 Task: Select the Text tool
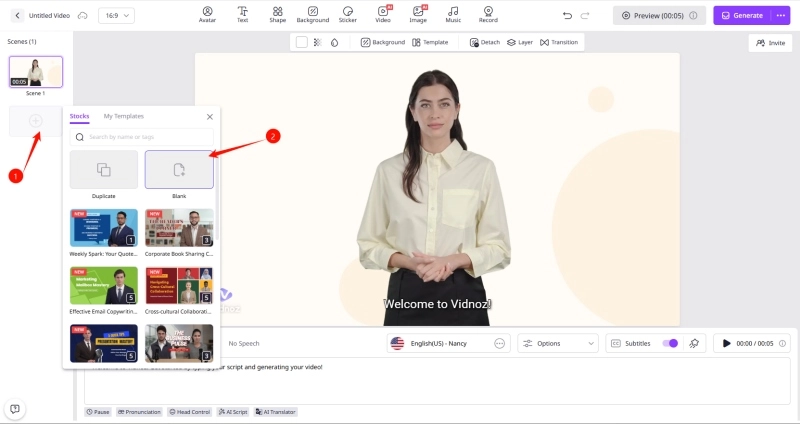point(242,15)
